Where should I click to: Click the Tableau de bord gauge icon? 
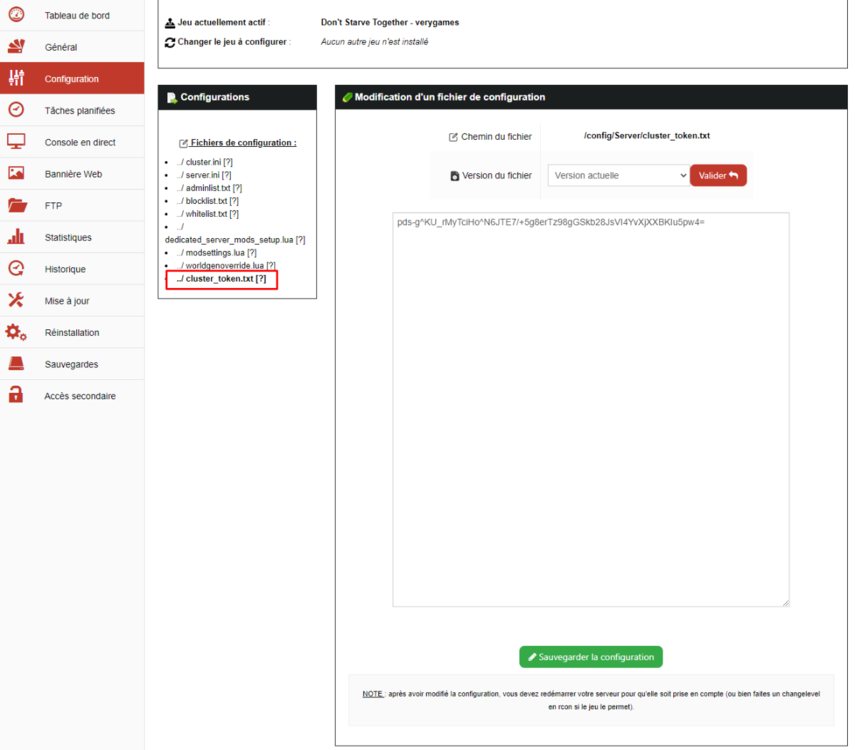pos(16,15)
